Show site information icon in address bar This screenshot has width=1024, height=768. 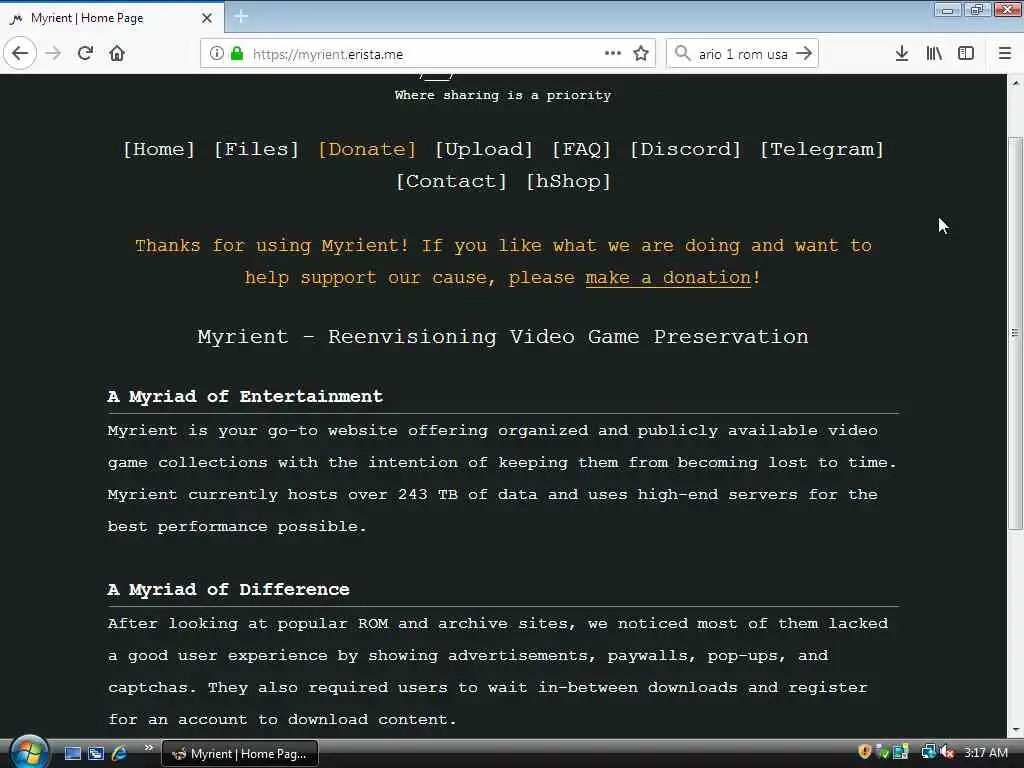point(217,54)
